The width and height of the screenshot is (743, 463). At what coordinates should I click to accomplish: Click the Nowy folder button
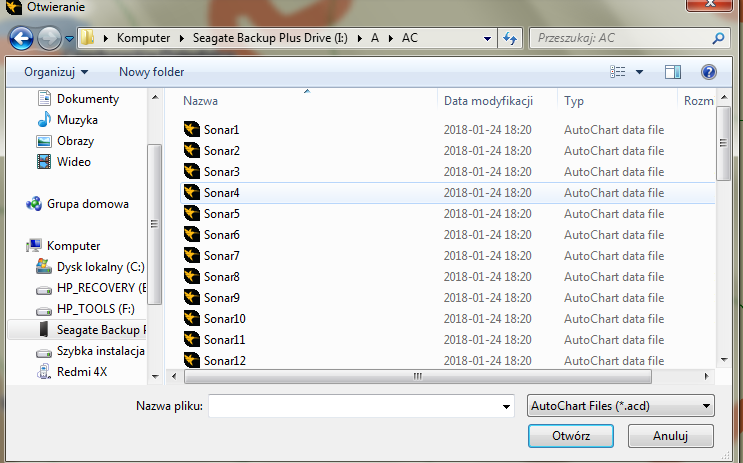pyautogui.click(x=151, y=72)
